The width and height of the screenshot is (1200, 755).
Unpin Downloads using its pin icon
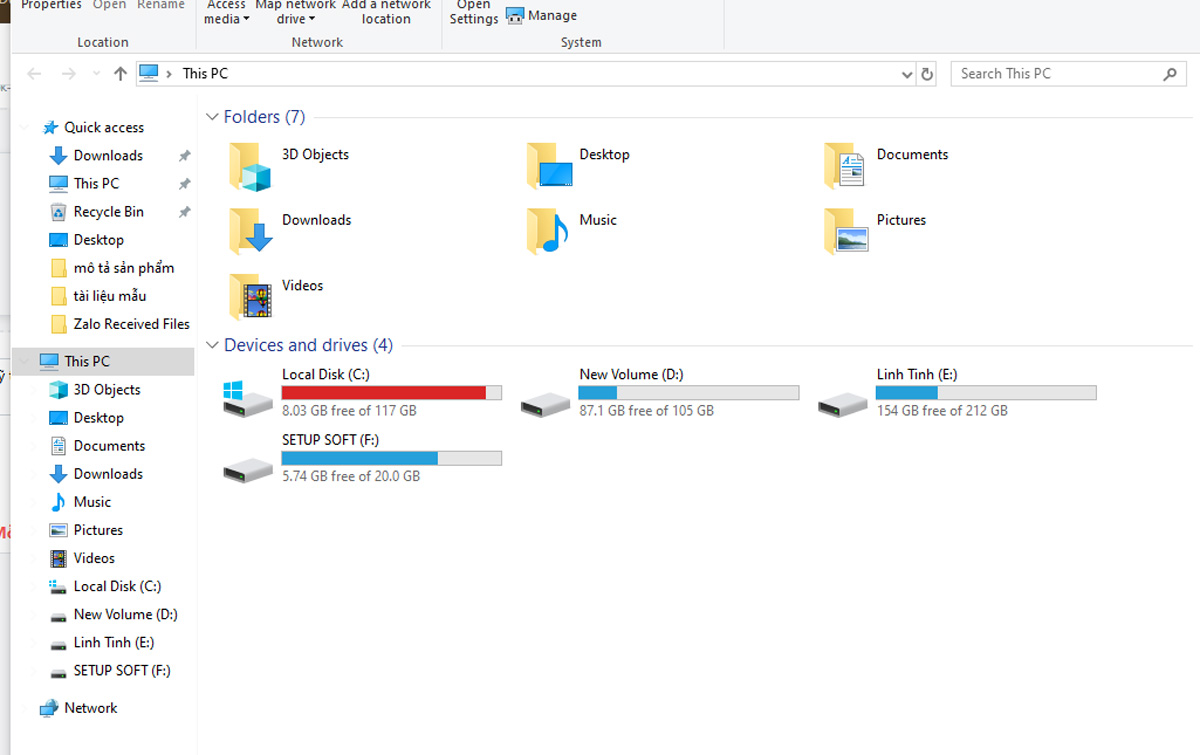coord(184,156)
